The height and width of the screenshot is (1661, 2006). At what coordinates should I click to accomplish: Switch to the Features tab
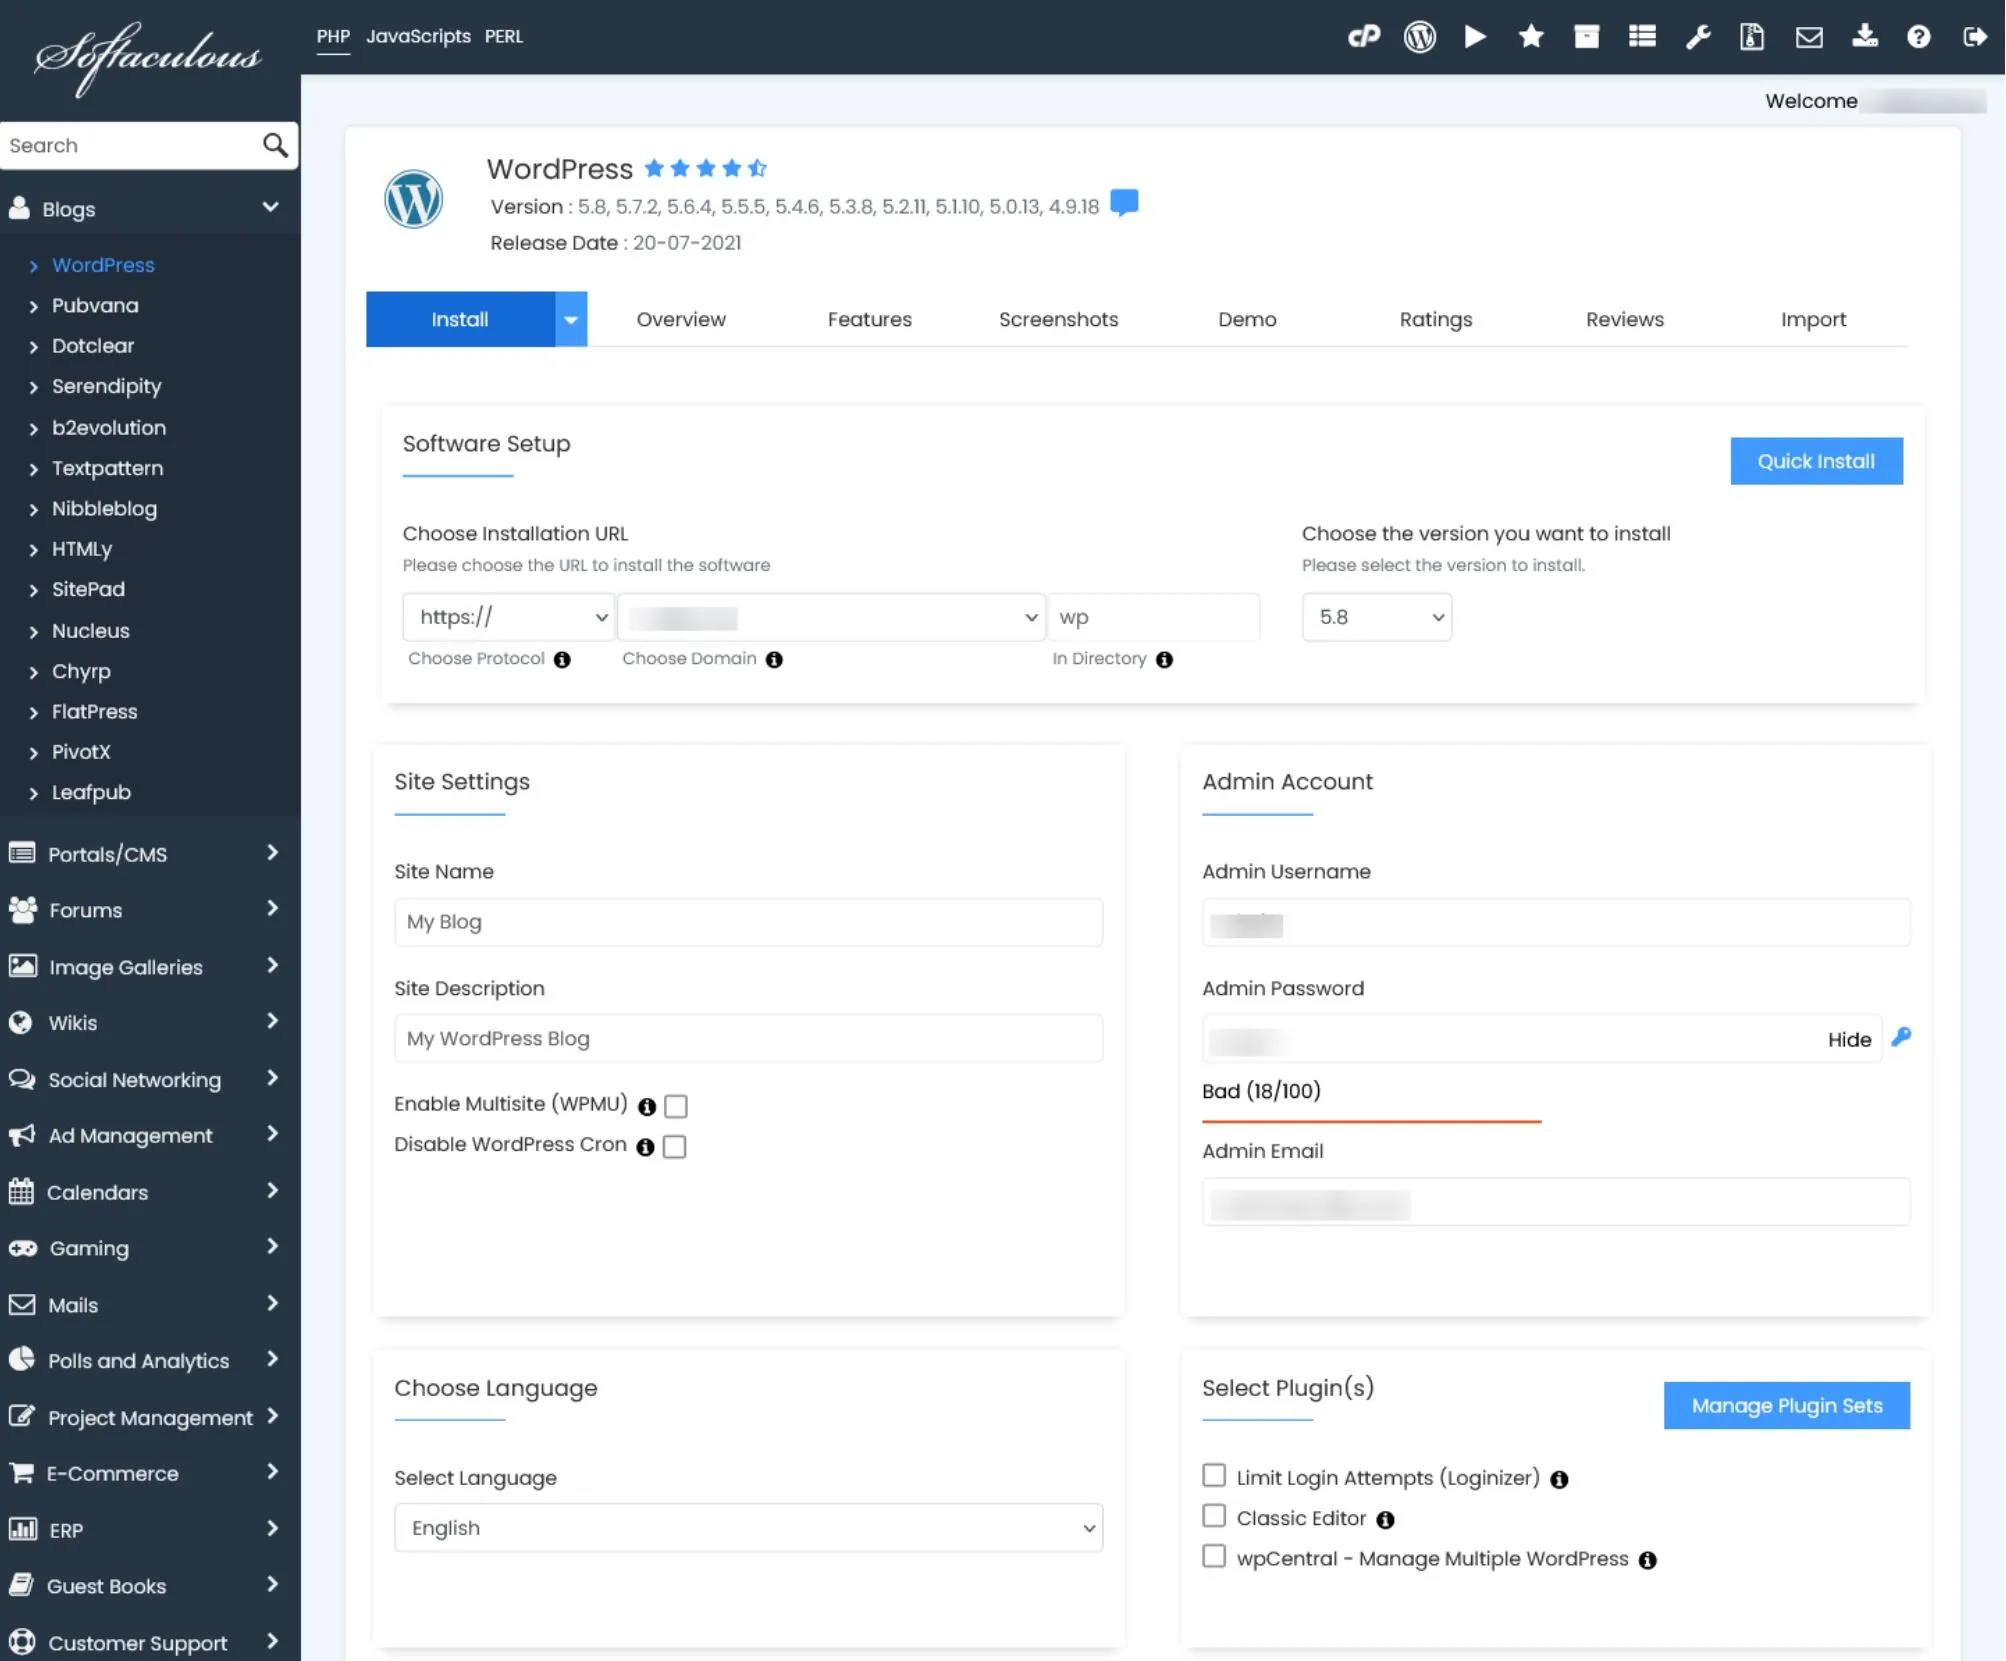pyautogui.click(x=868, y=318)
